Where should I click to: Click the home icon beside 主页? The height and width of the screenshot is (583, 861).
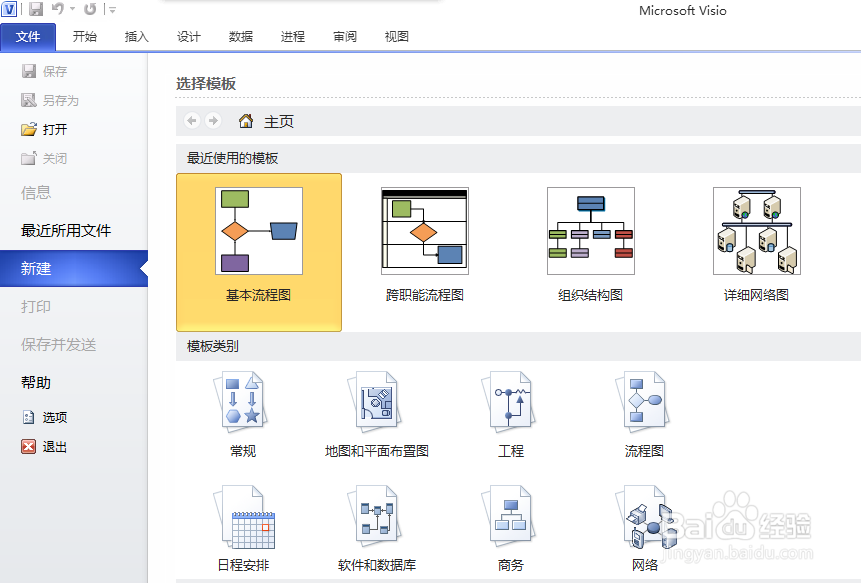tap(245, 121)
